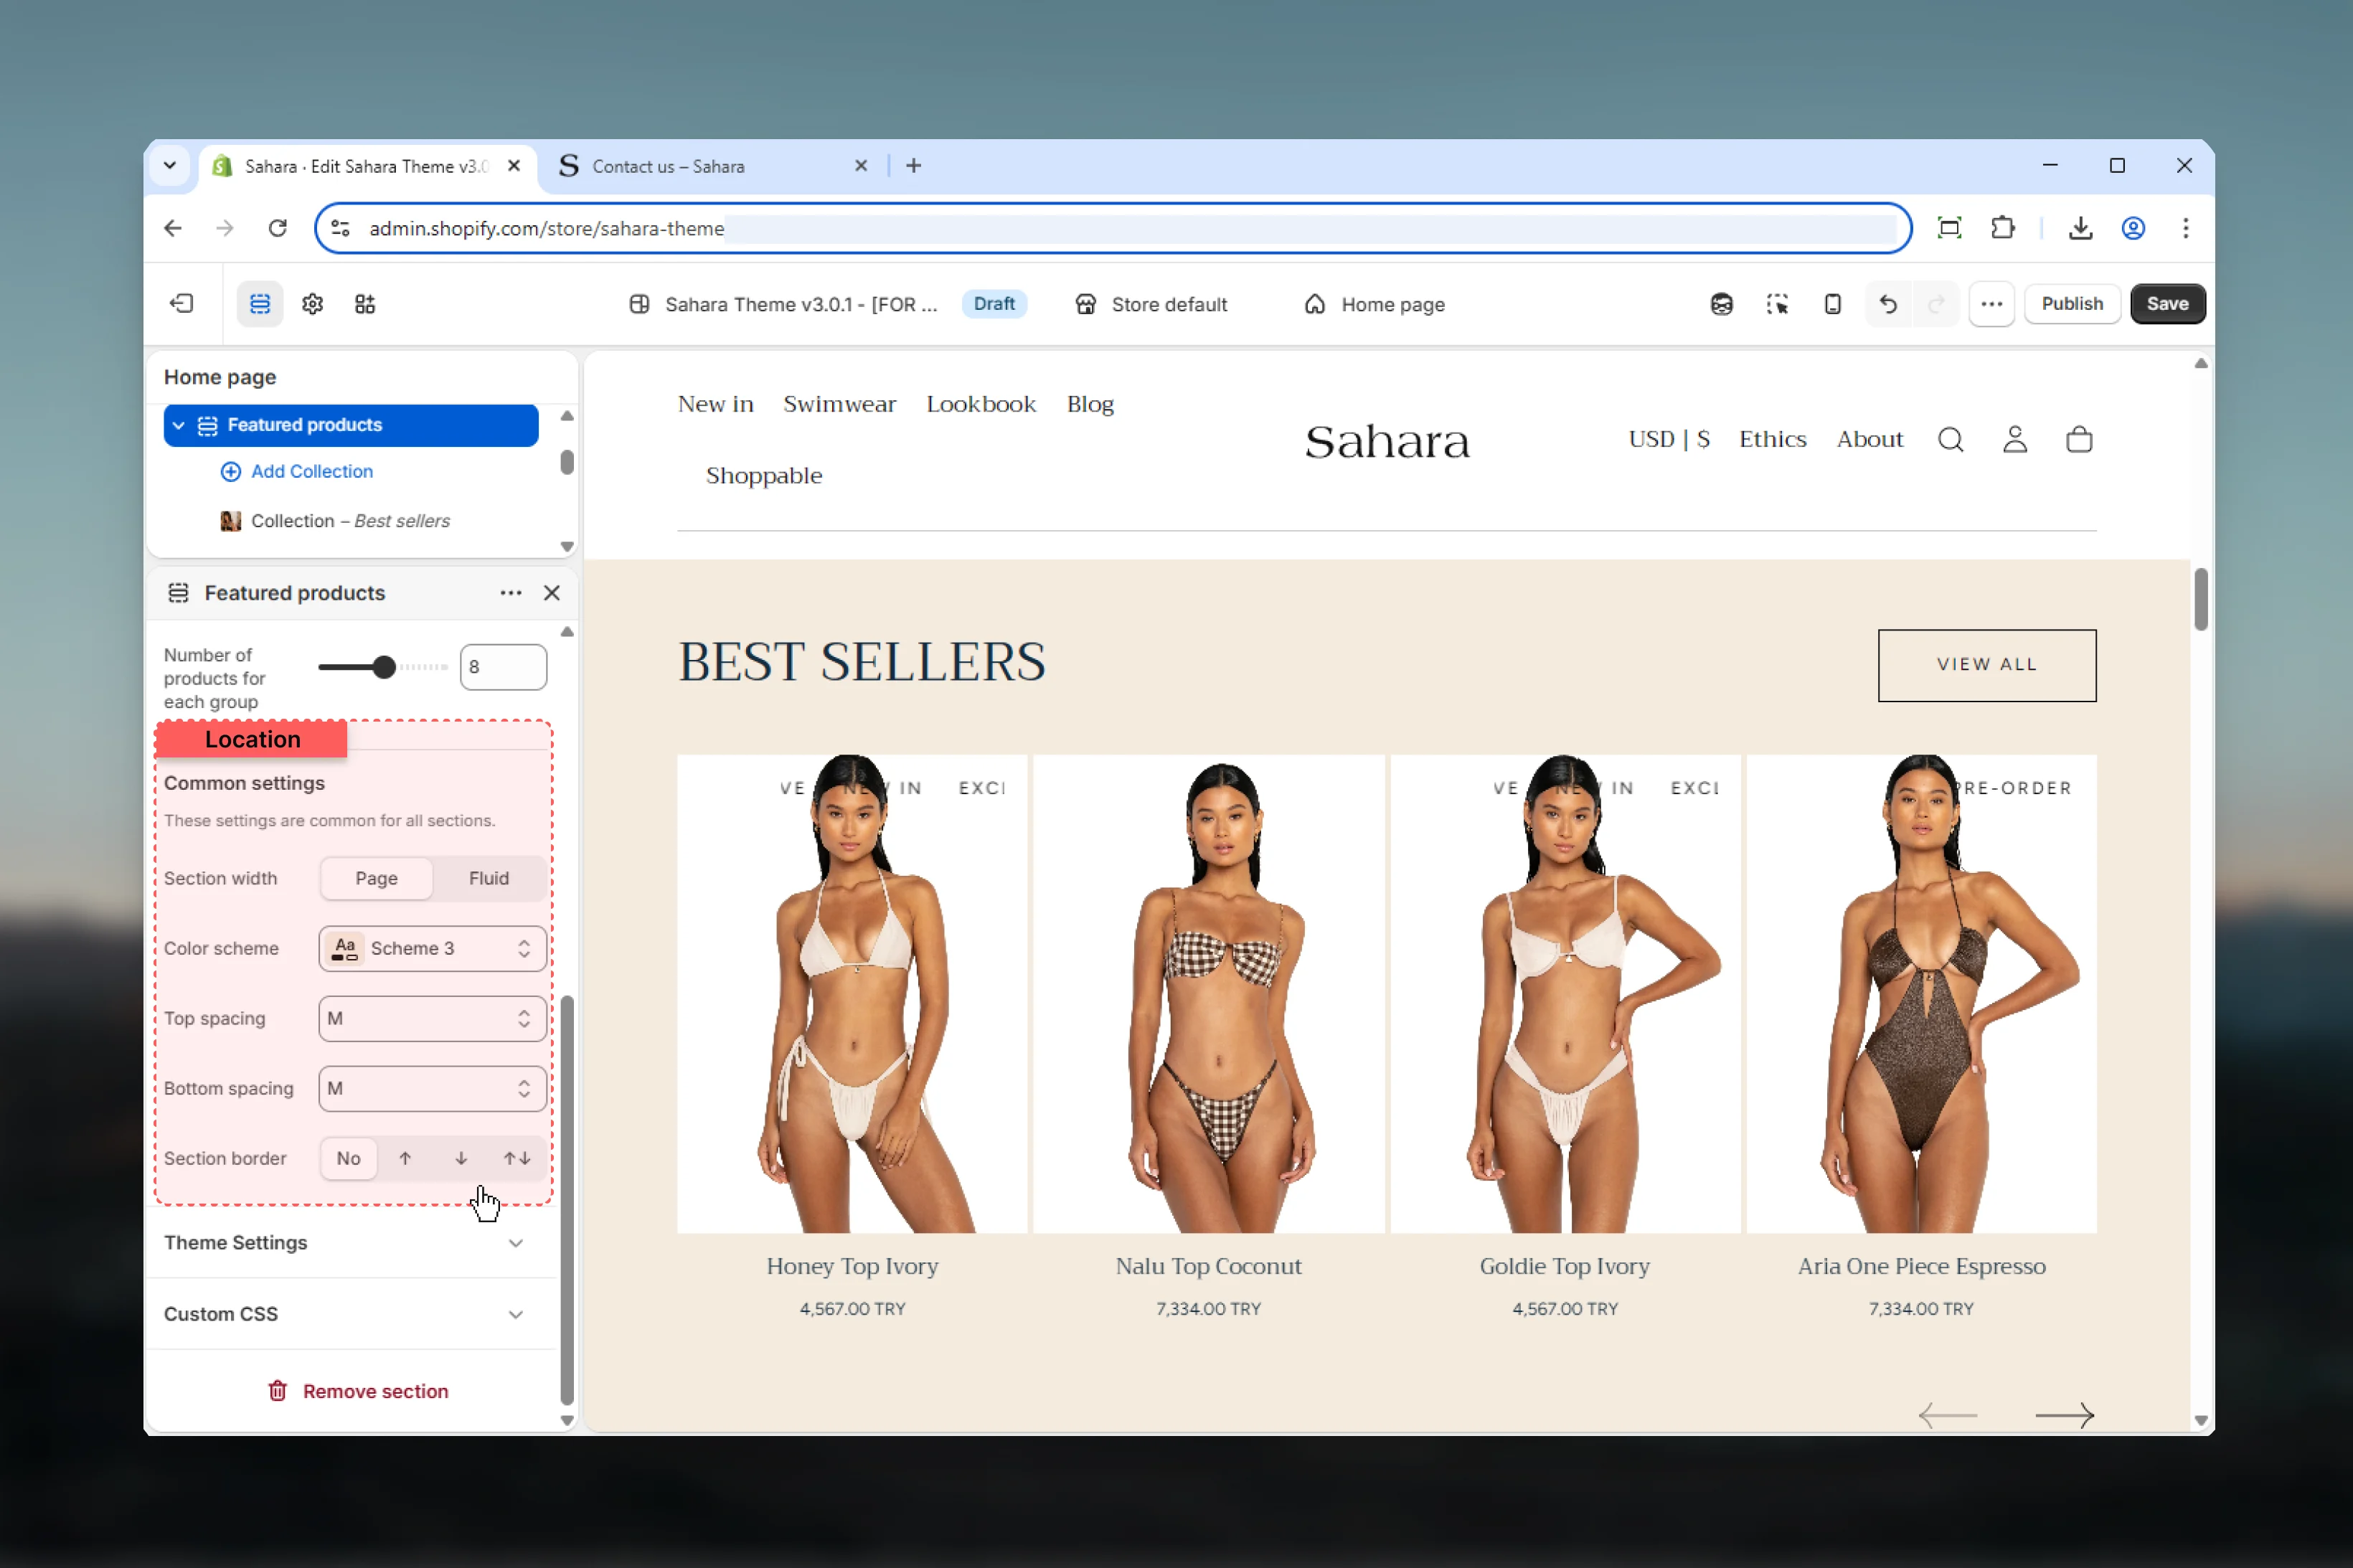2353x1568 pixels.
Task: Click the next products arrow
Action: pyautogui.click(x=2064, y=1415)
